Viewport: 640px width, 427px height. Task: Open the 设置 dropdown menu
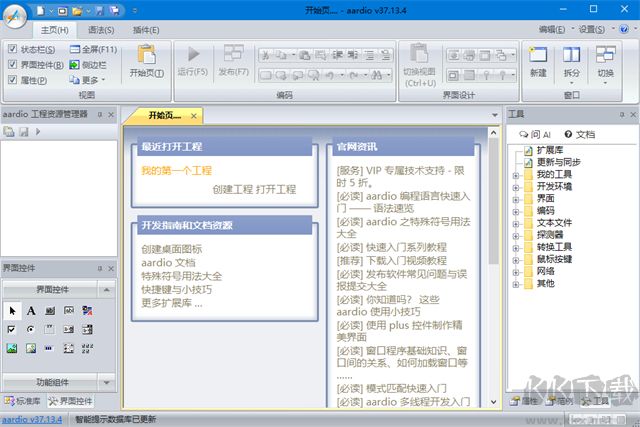pos(596,30)
